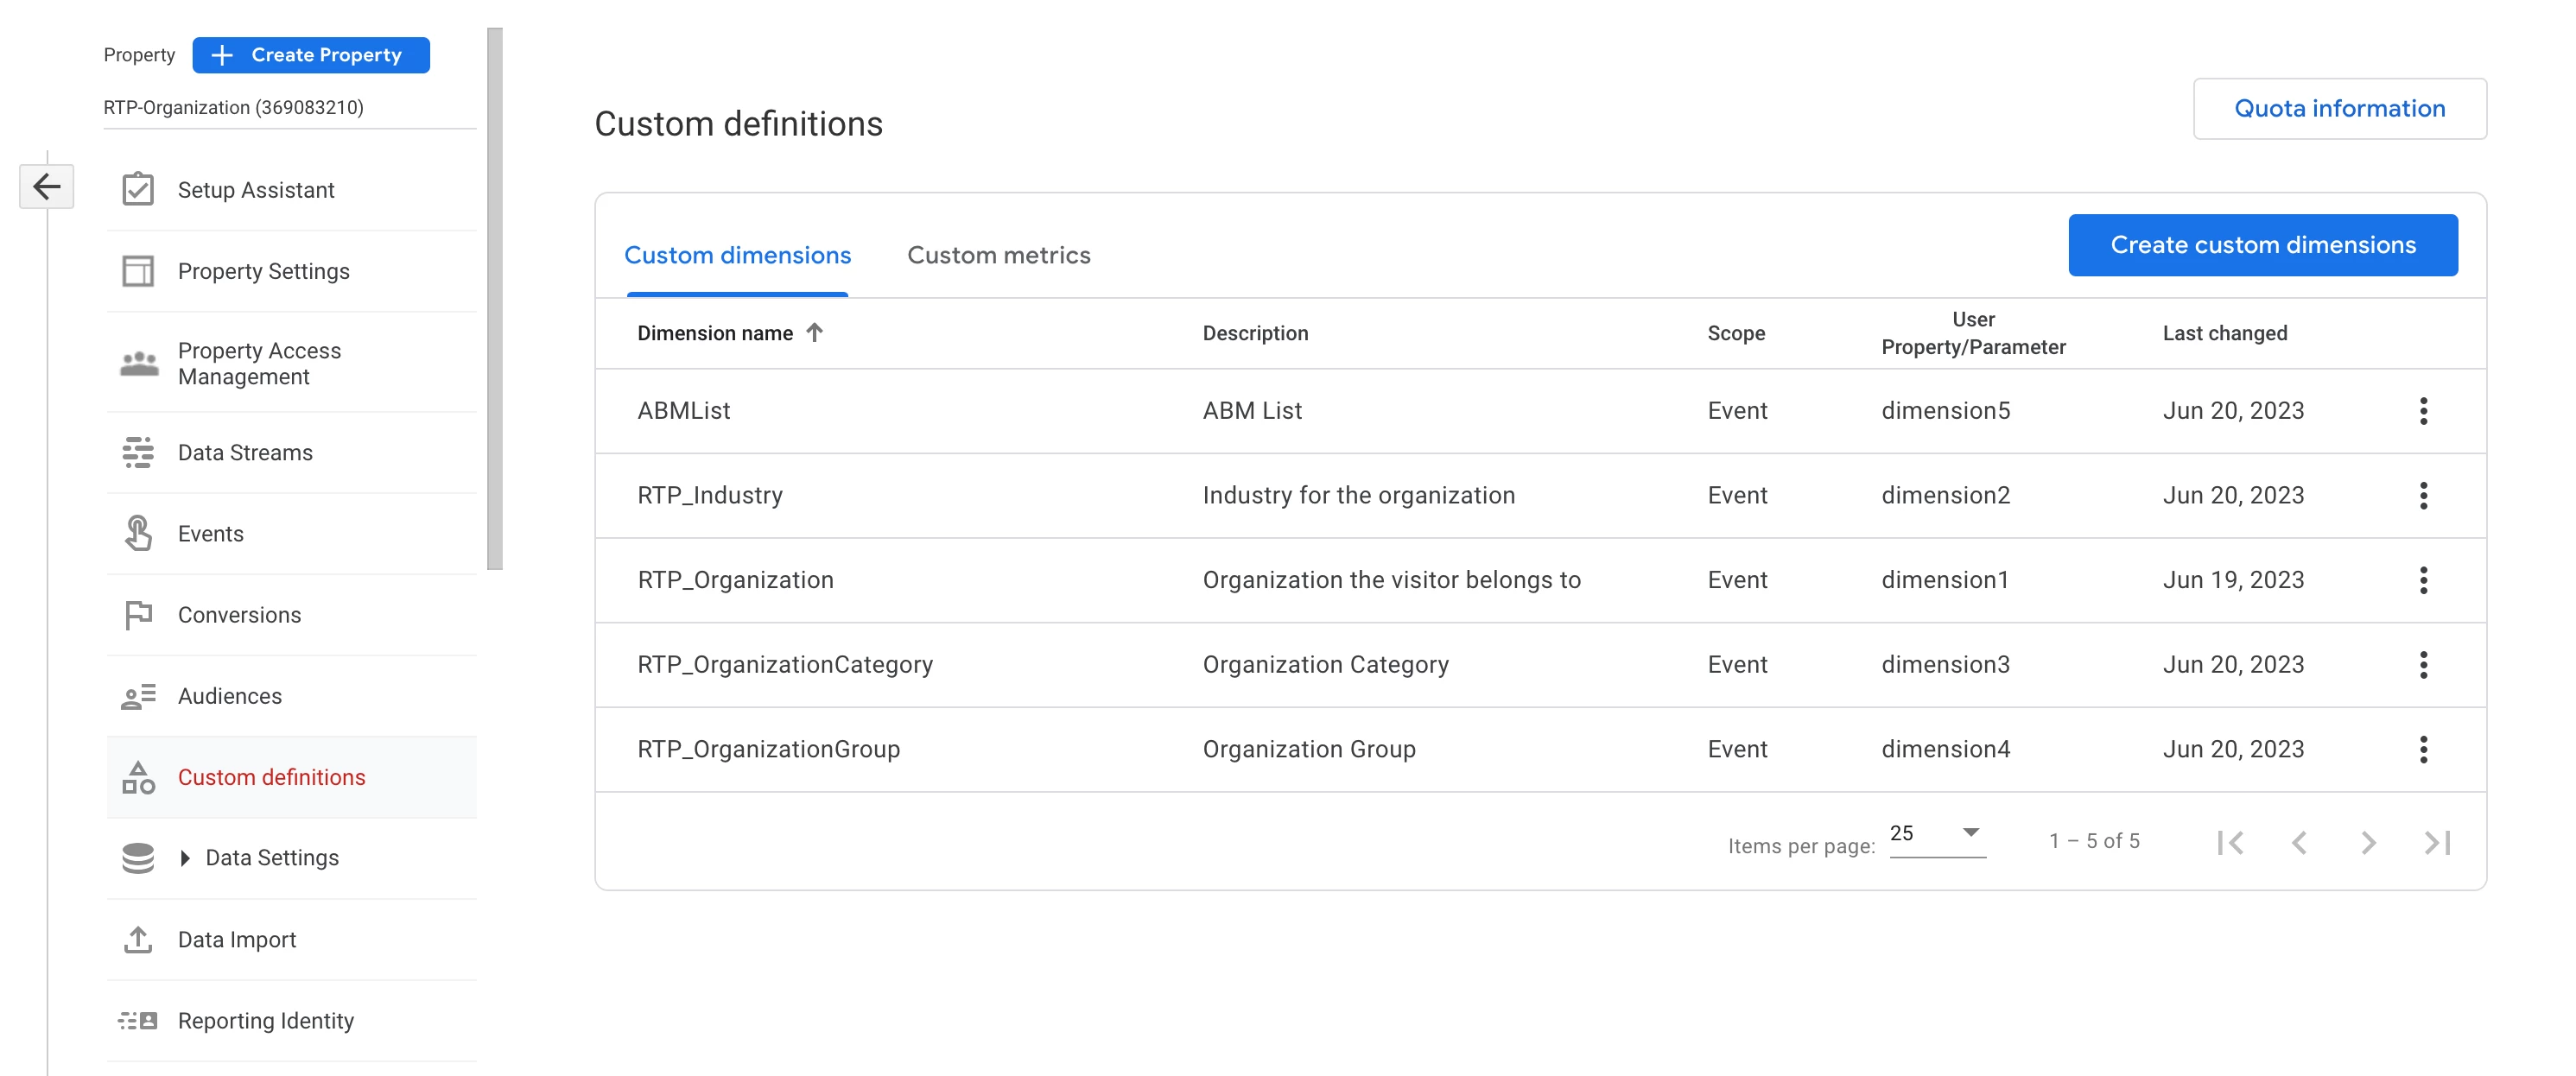Click the Create Property button
2576x1076 pixels.
click(311, 55)
